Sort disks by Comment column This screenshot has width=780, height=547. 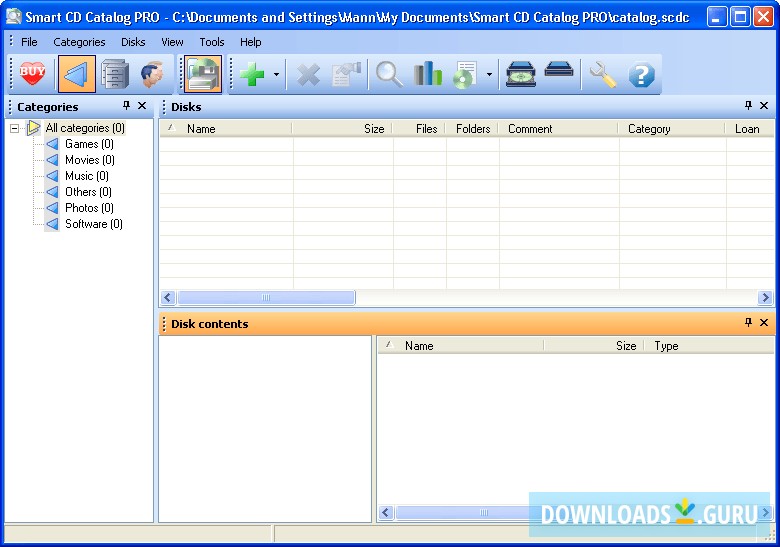[559, 129]
